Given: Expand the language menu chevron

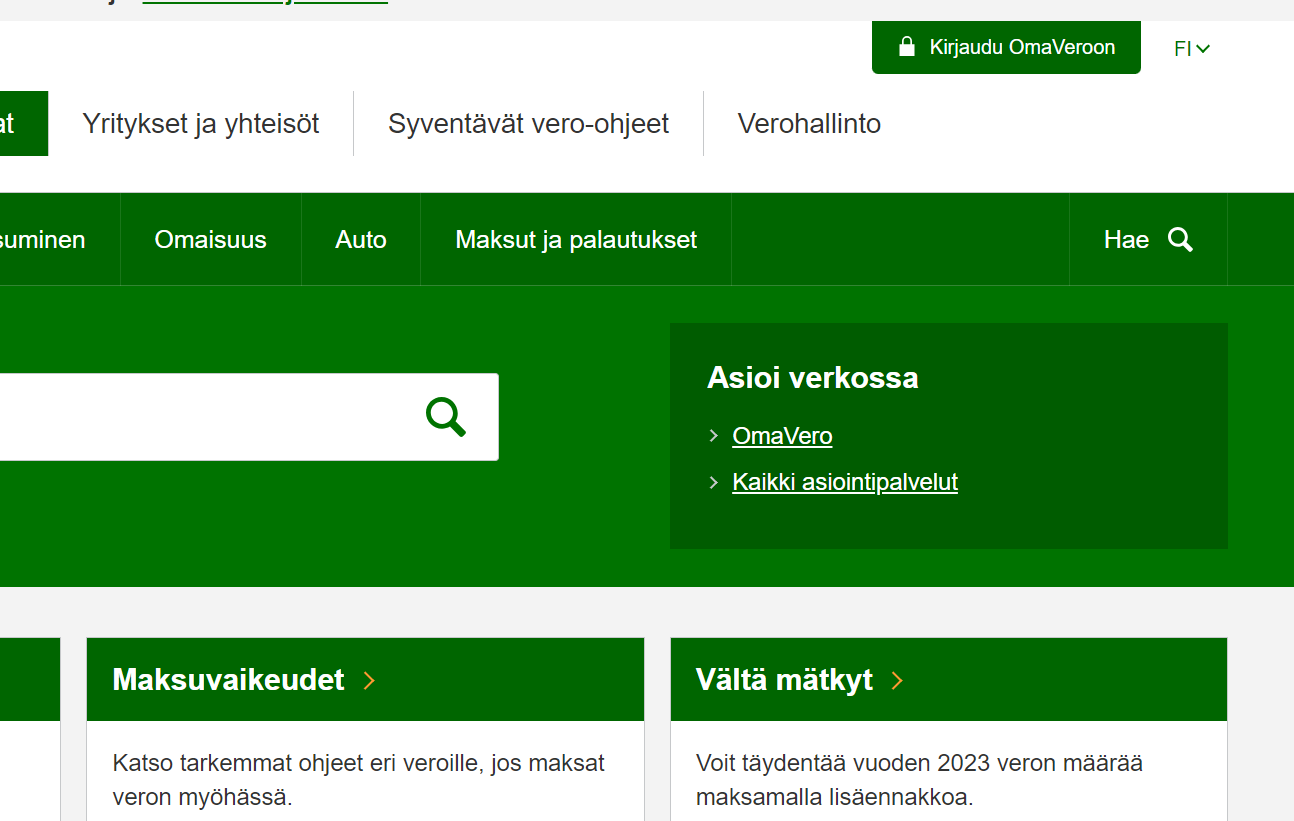Looking at the screenshot, I should pos(1204,47).
